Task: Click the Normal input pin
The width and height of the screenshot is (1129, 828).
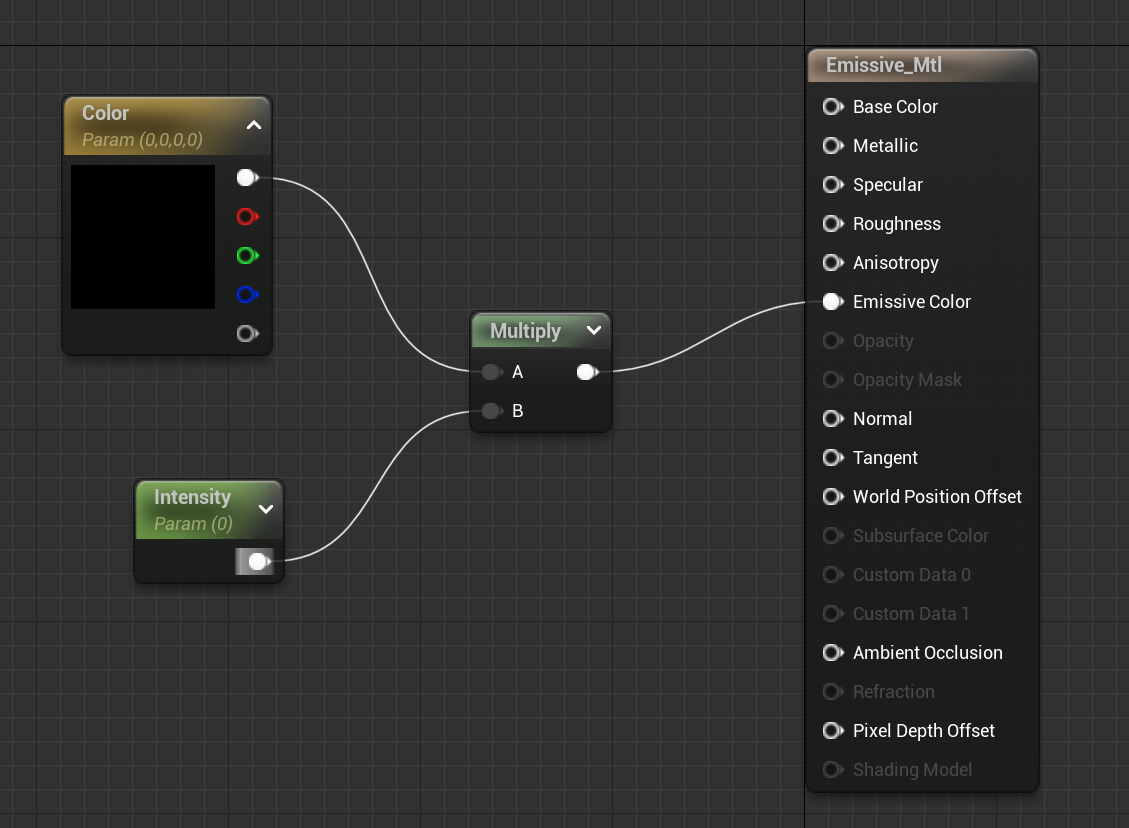Action: point(831,419)
